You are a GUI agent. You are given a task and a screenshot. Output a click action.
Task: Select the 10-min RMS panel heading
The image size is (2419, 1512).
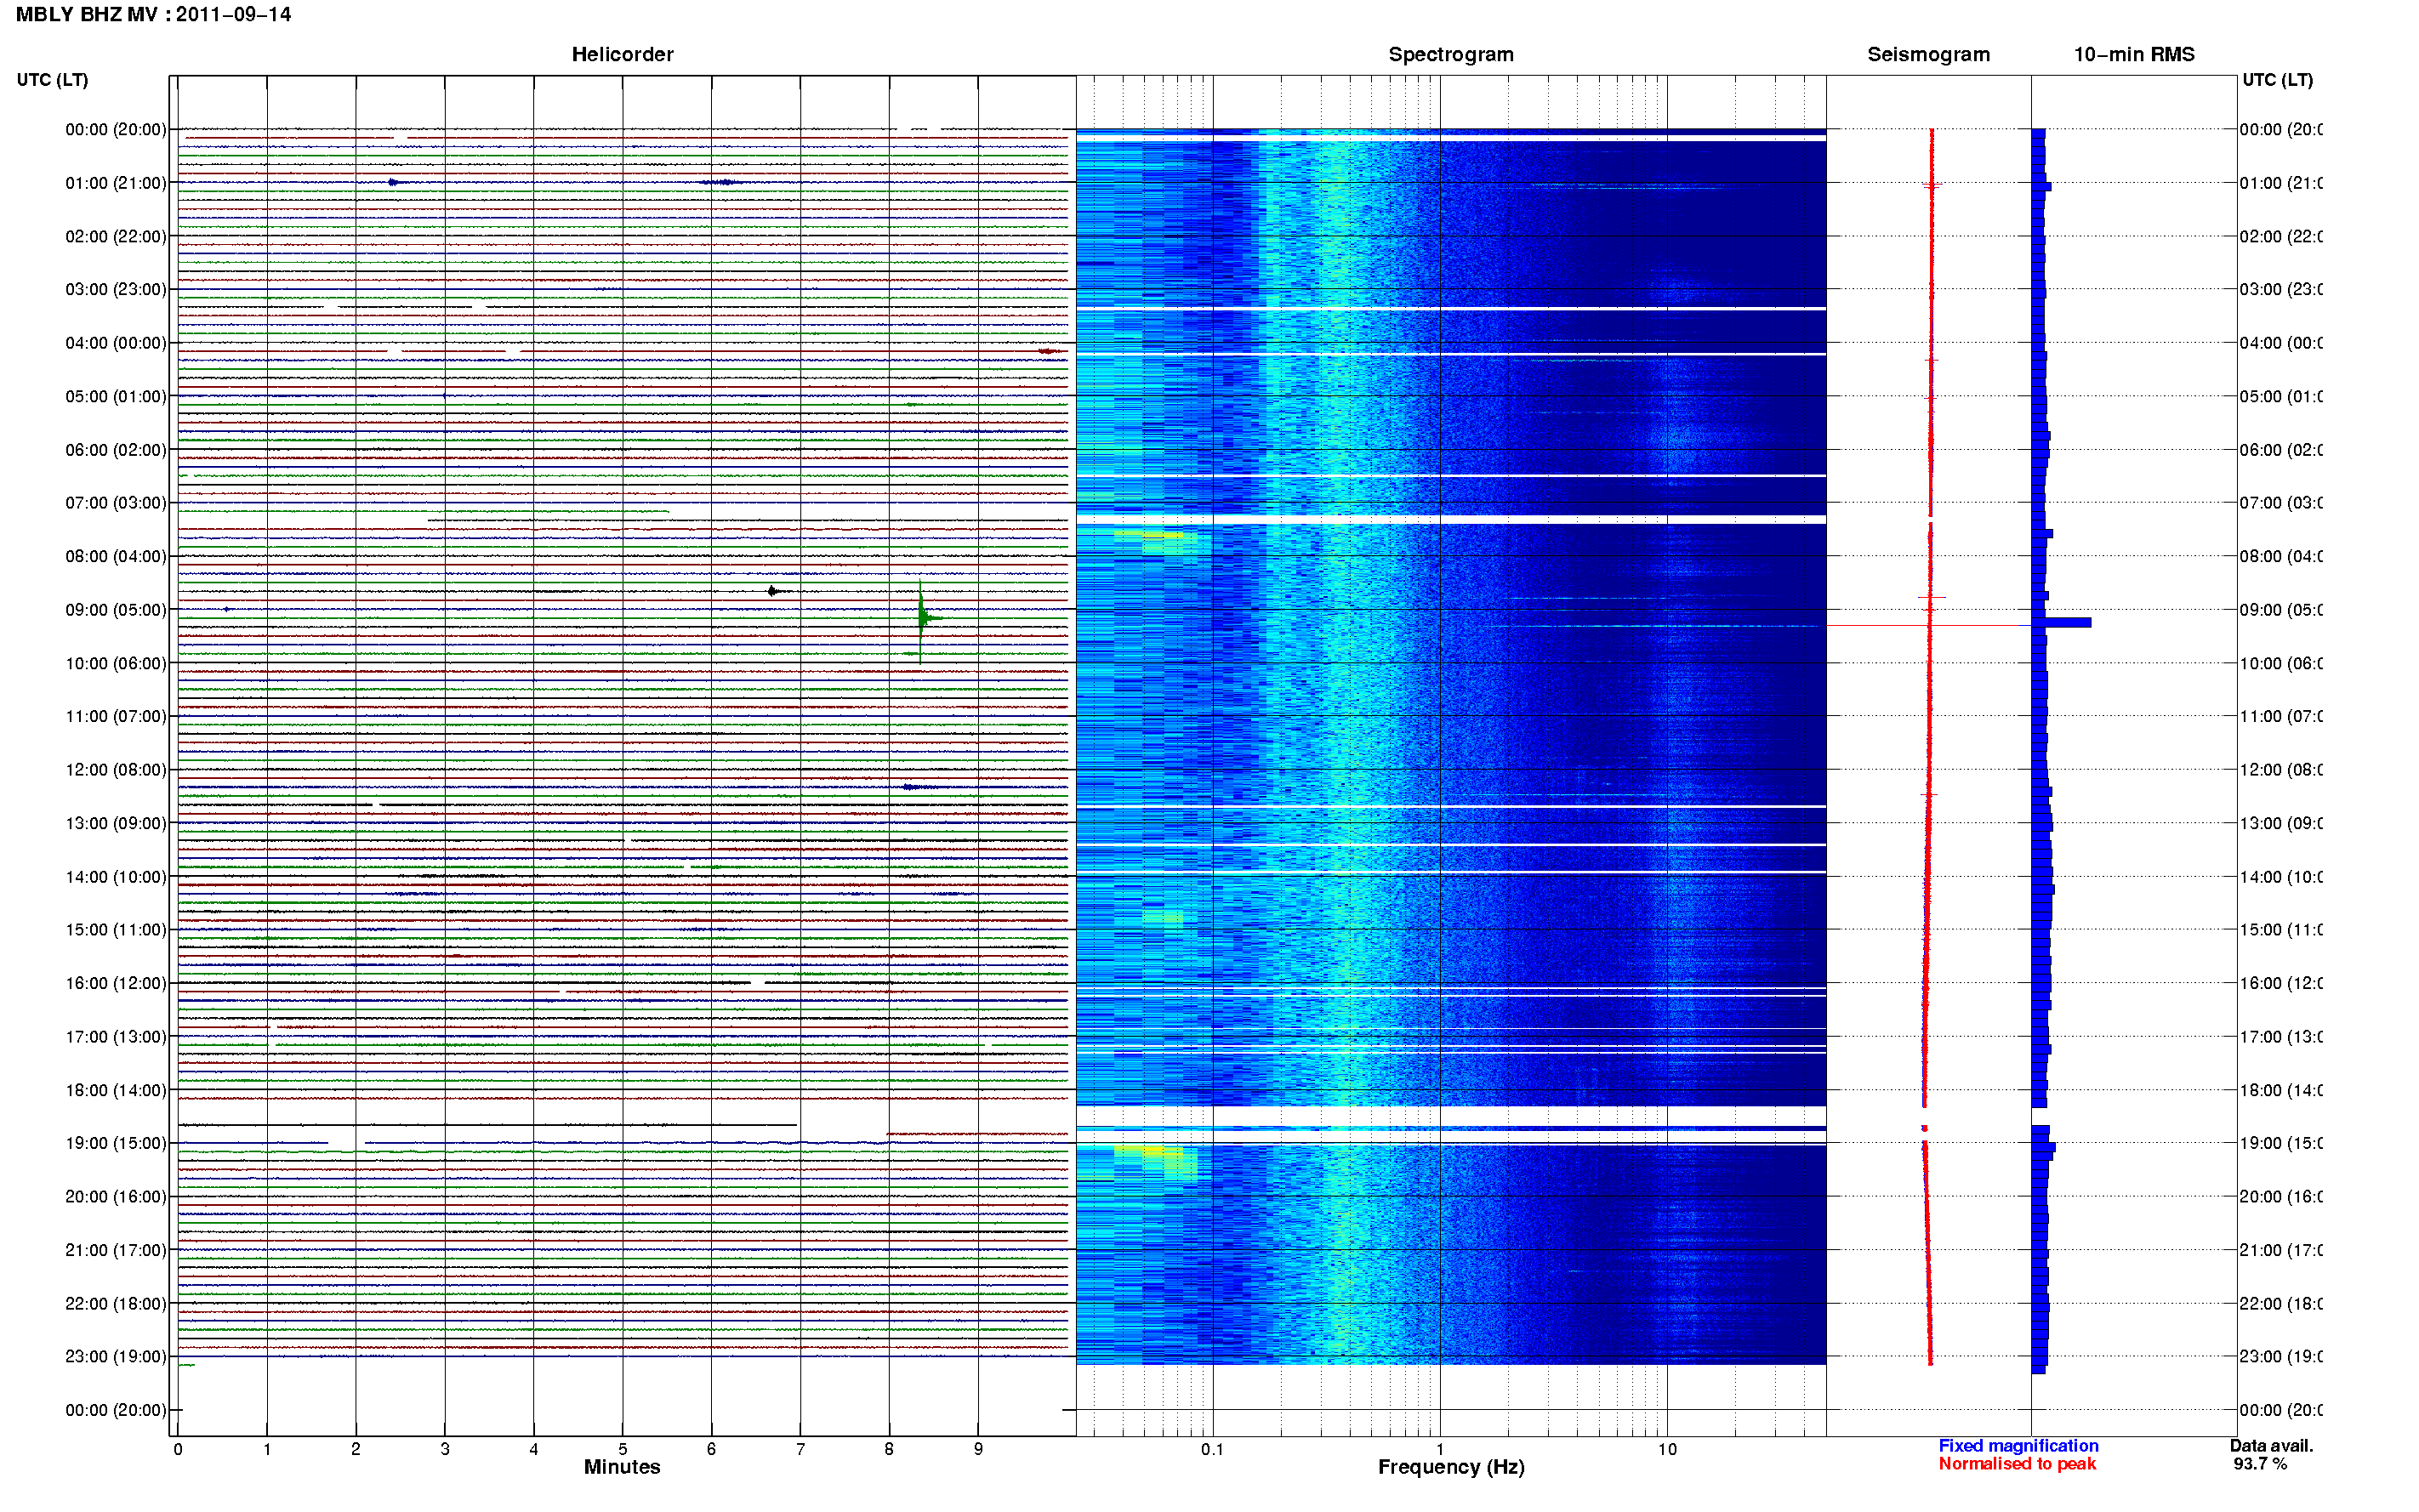tap(2133, 55)
